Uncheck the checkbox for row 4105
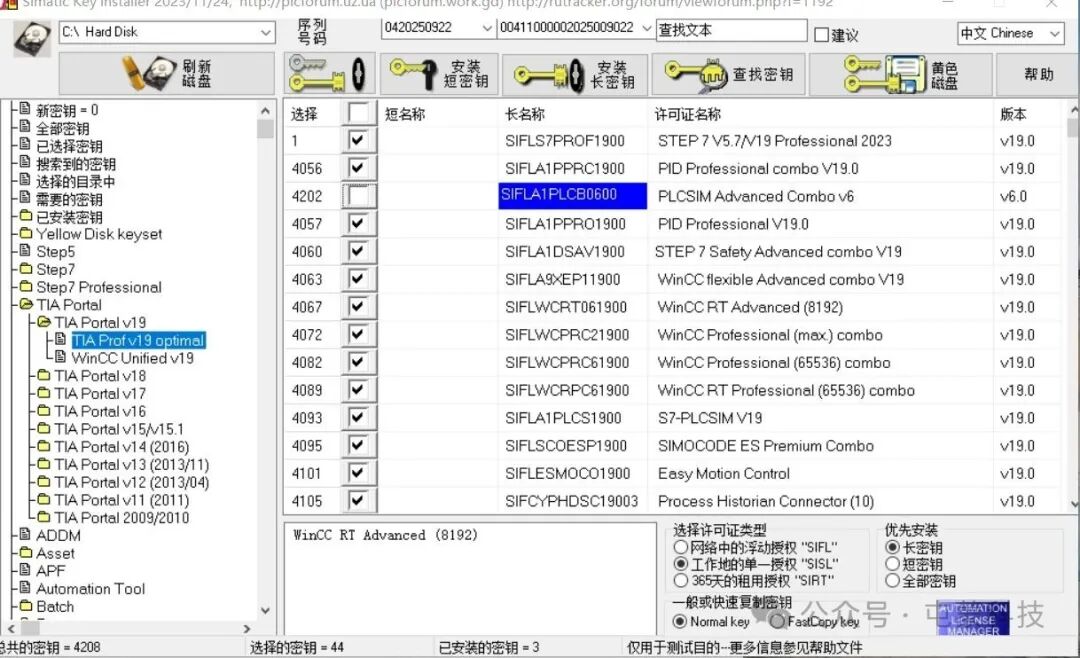The height and width of the screenshot is (658, 1080). point(358,500)
